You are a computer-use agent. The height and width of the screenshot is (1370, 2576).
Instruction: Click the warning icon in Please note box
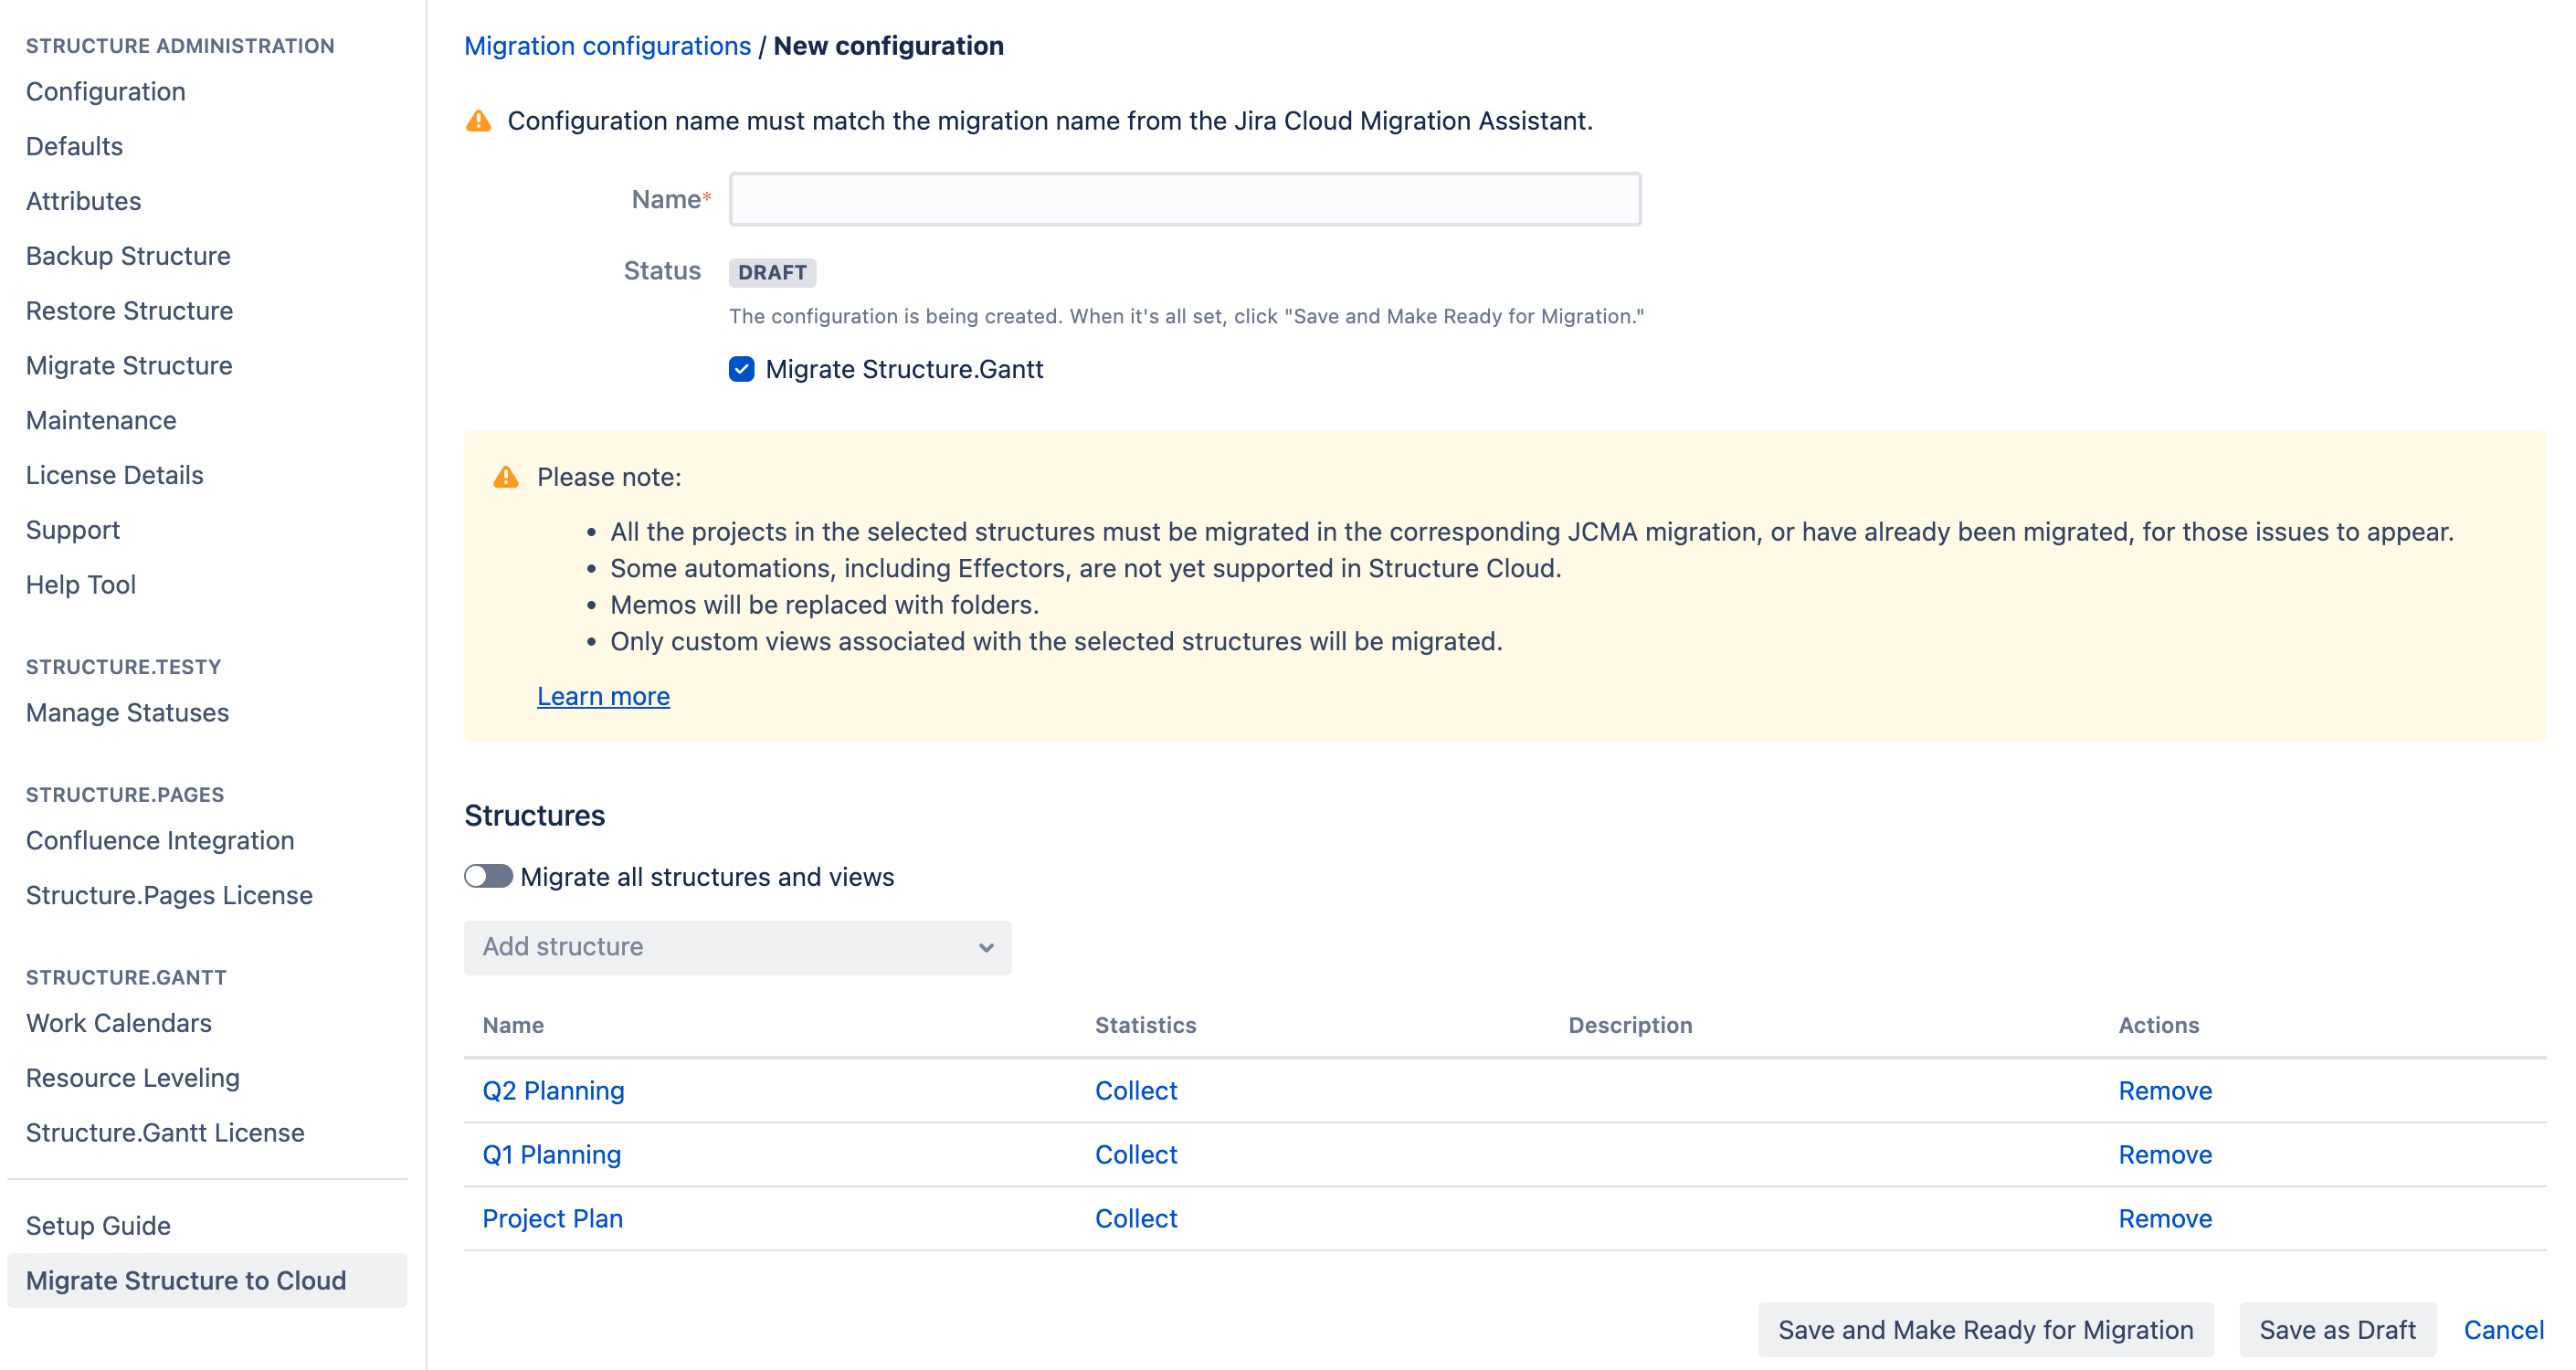507,477
